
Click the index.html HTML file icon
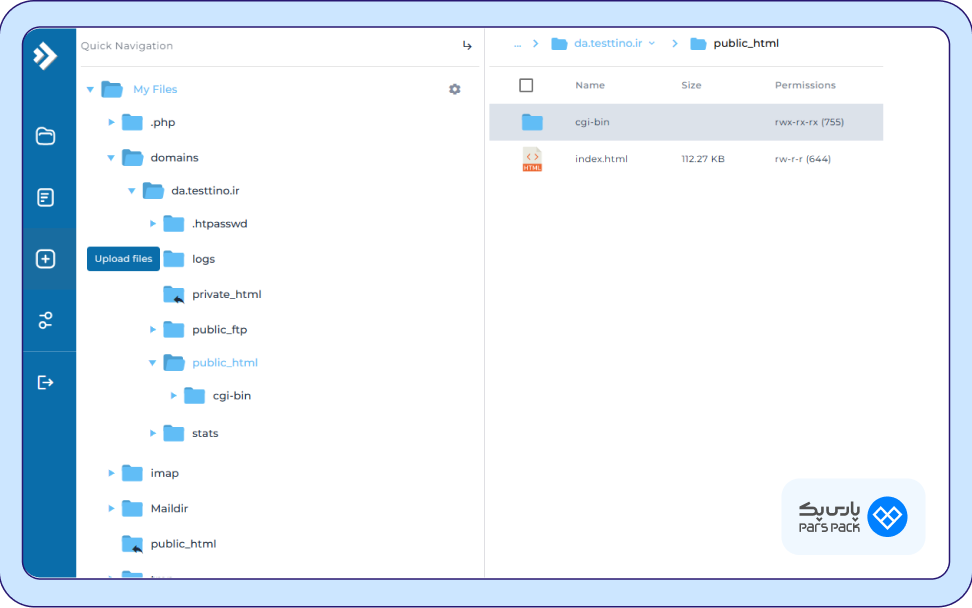pos(532,159)
